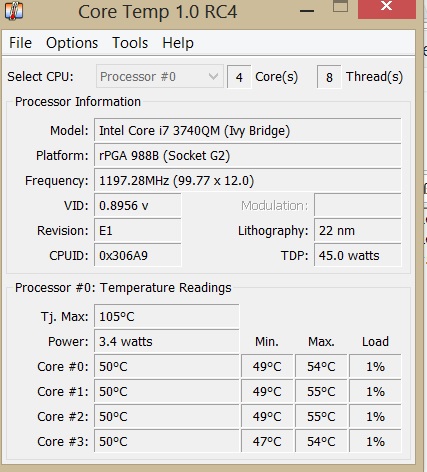This screenshot has height=472, width=427.
Task: Click the Platform field rPGA 988B
Action: coord(248,156)
